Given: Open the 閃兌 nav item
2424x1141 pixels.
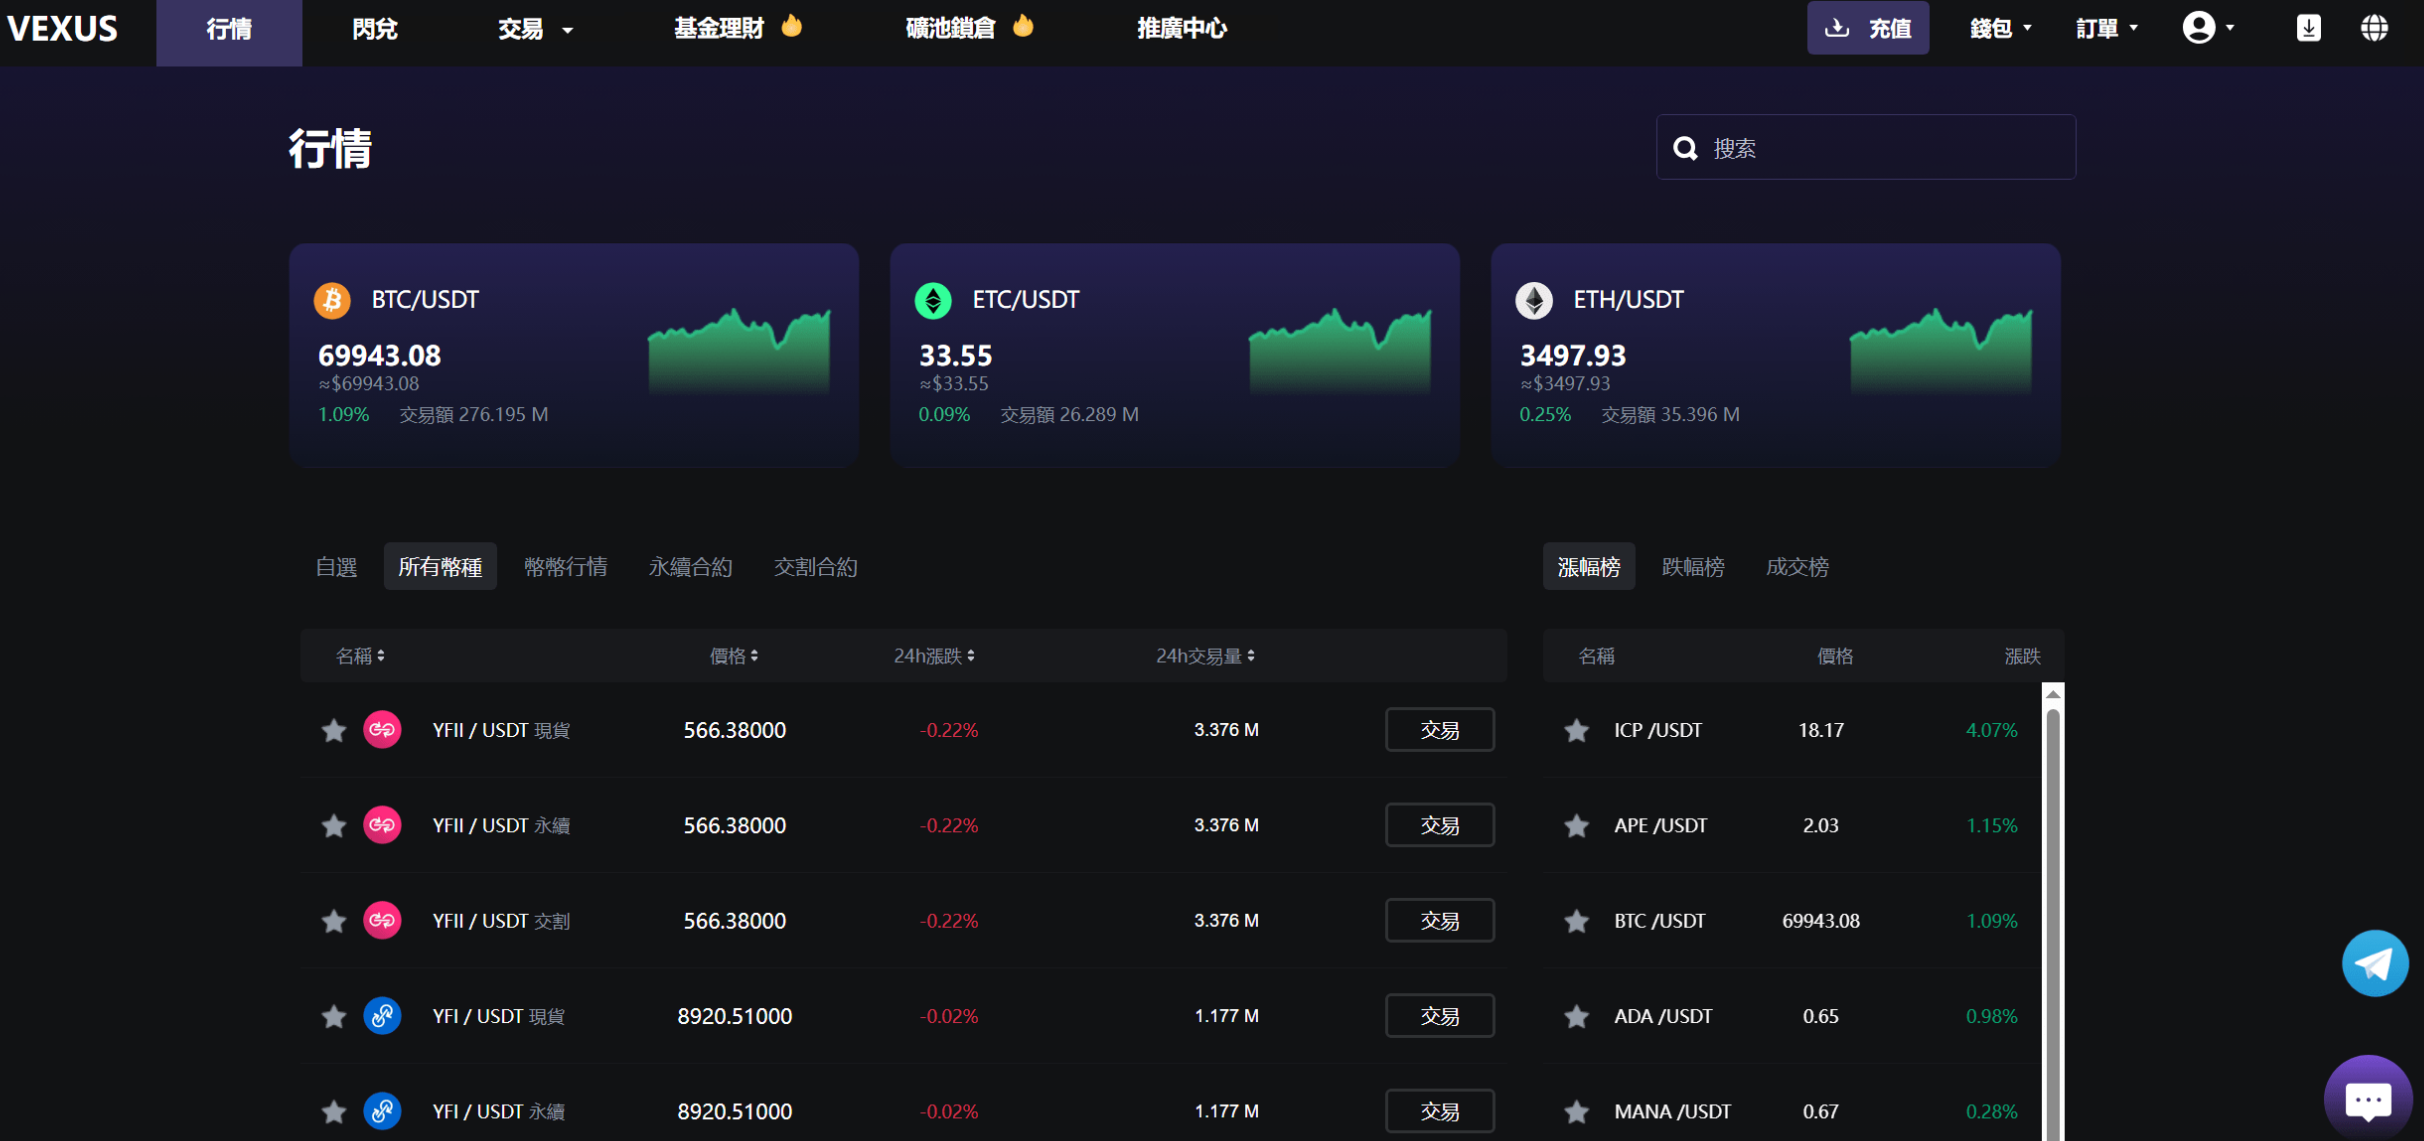Looking at the screenshot, I should pos(375,29).
